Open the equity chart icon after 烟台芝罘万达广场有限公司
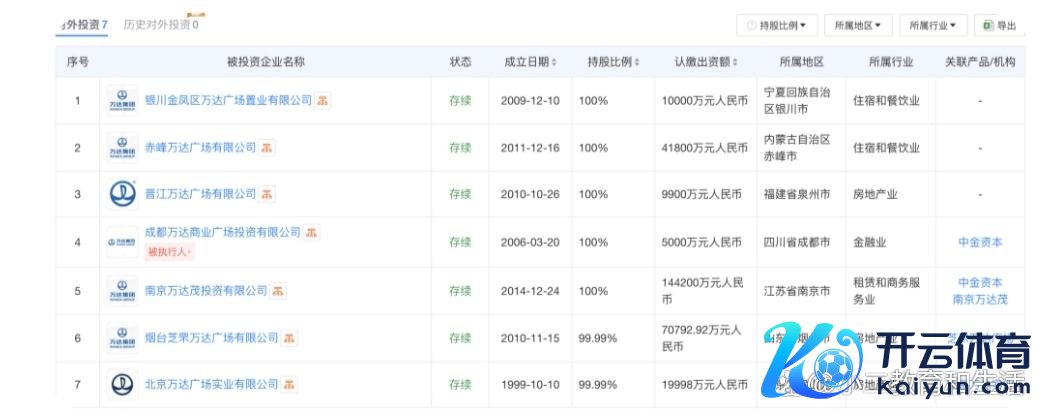 pyautogui.click(x=289, y=339)
